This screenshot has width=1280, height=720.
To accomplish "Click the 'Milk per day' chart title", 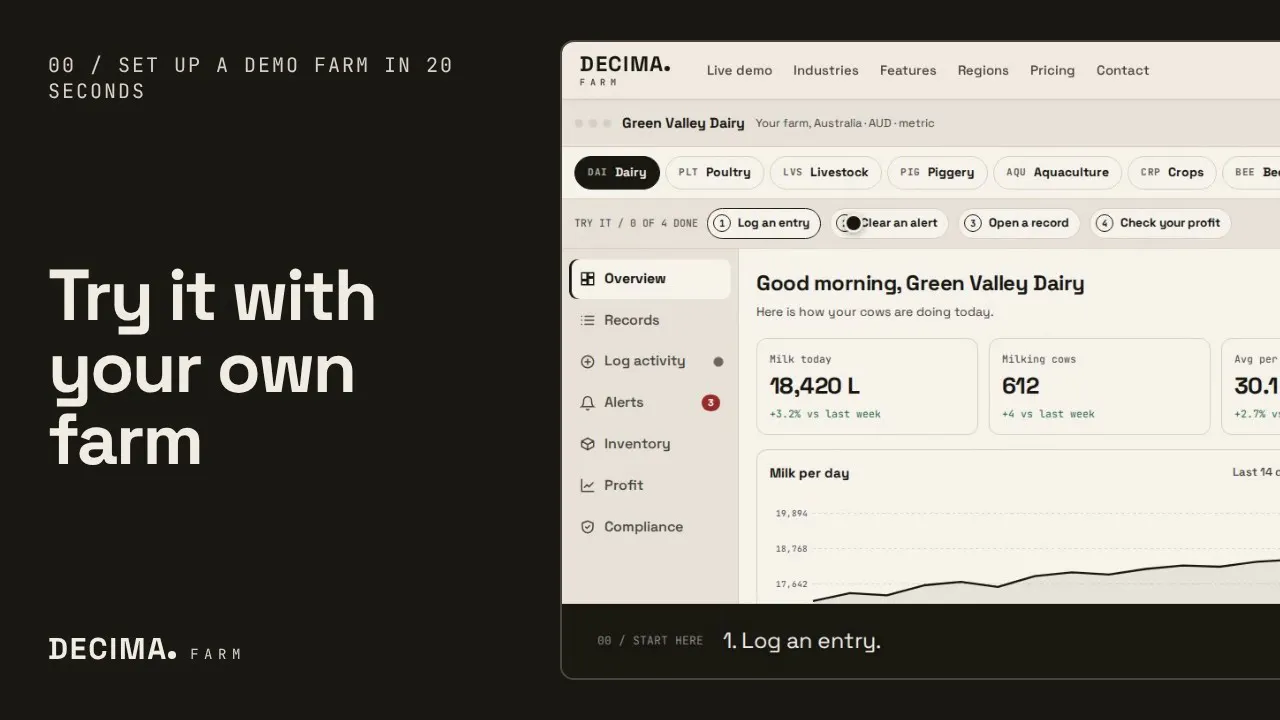I will click(809, 473).
